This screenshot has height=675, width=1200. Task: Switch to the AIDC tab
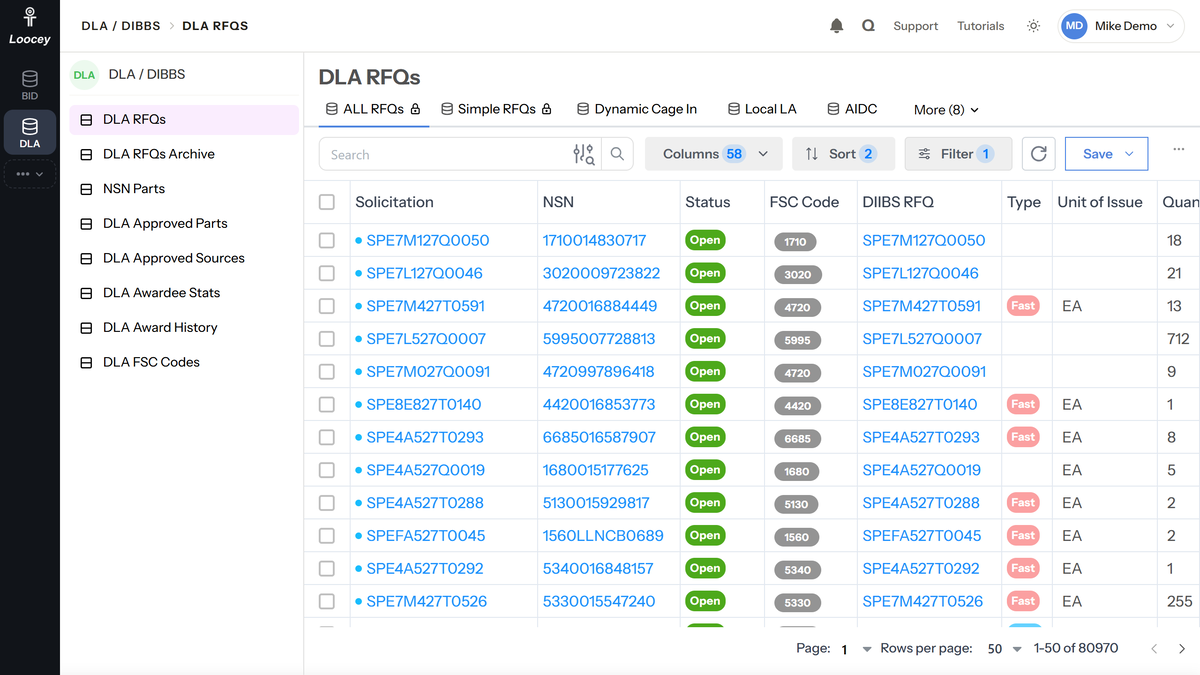tap(852, 109)
